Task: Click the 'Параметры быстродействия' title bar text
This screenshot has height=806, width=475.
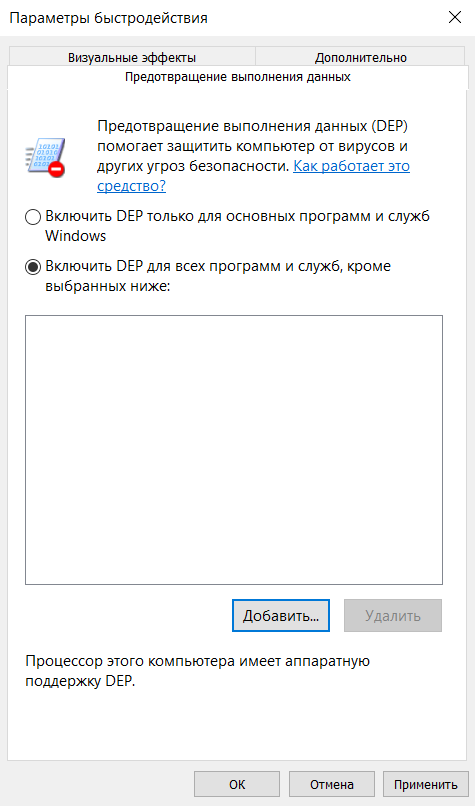Action: click(x=108, y=18)
